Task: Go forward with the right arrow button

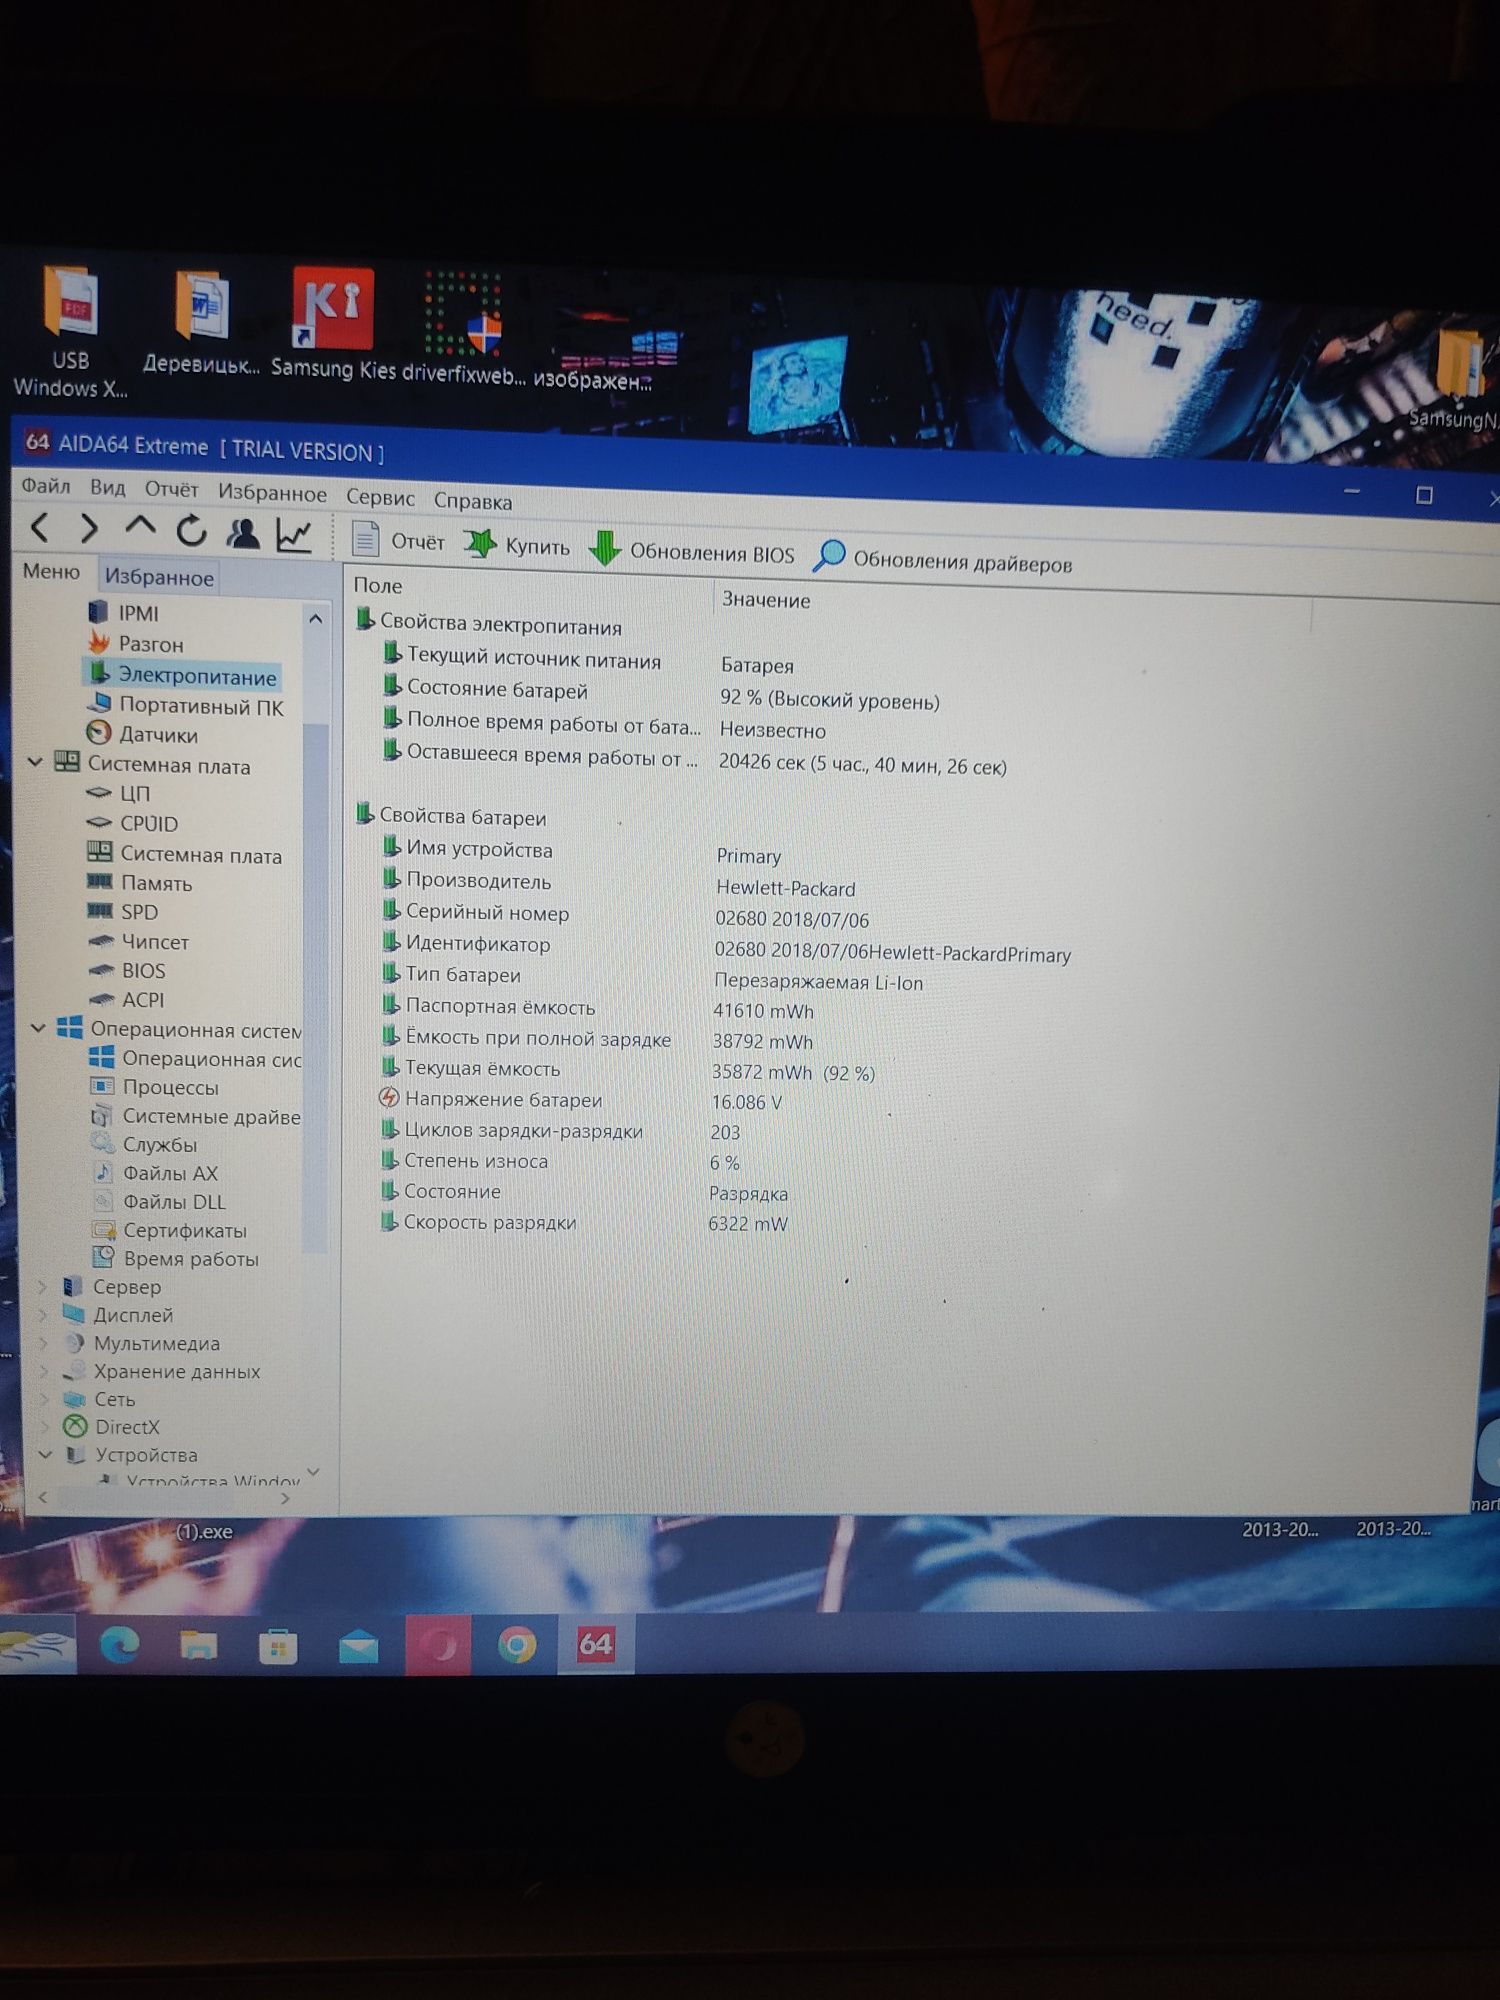Action: (x=89, y=528)
